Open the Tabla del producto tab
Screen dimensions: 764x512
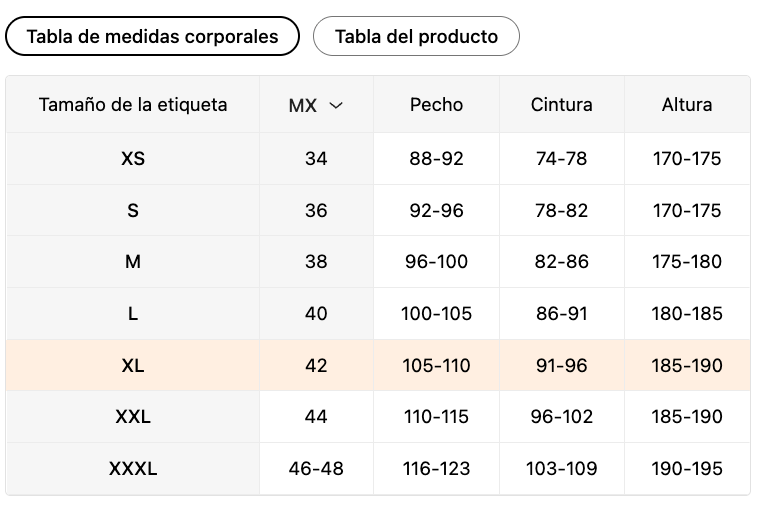click(416, 37)
